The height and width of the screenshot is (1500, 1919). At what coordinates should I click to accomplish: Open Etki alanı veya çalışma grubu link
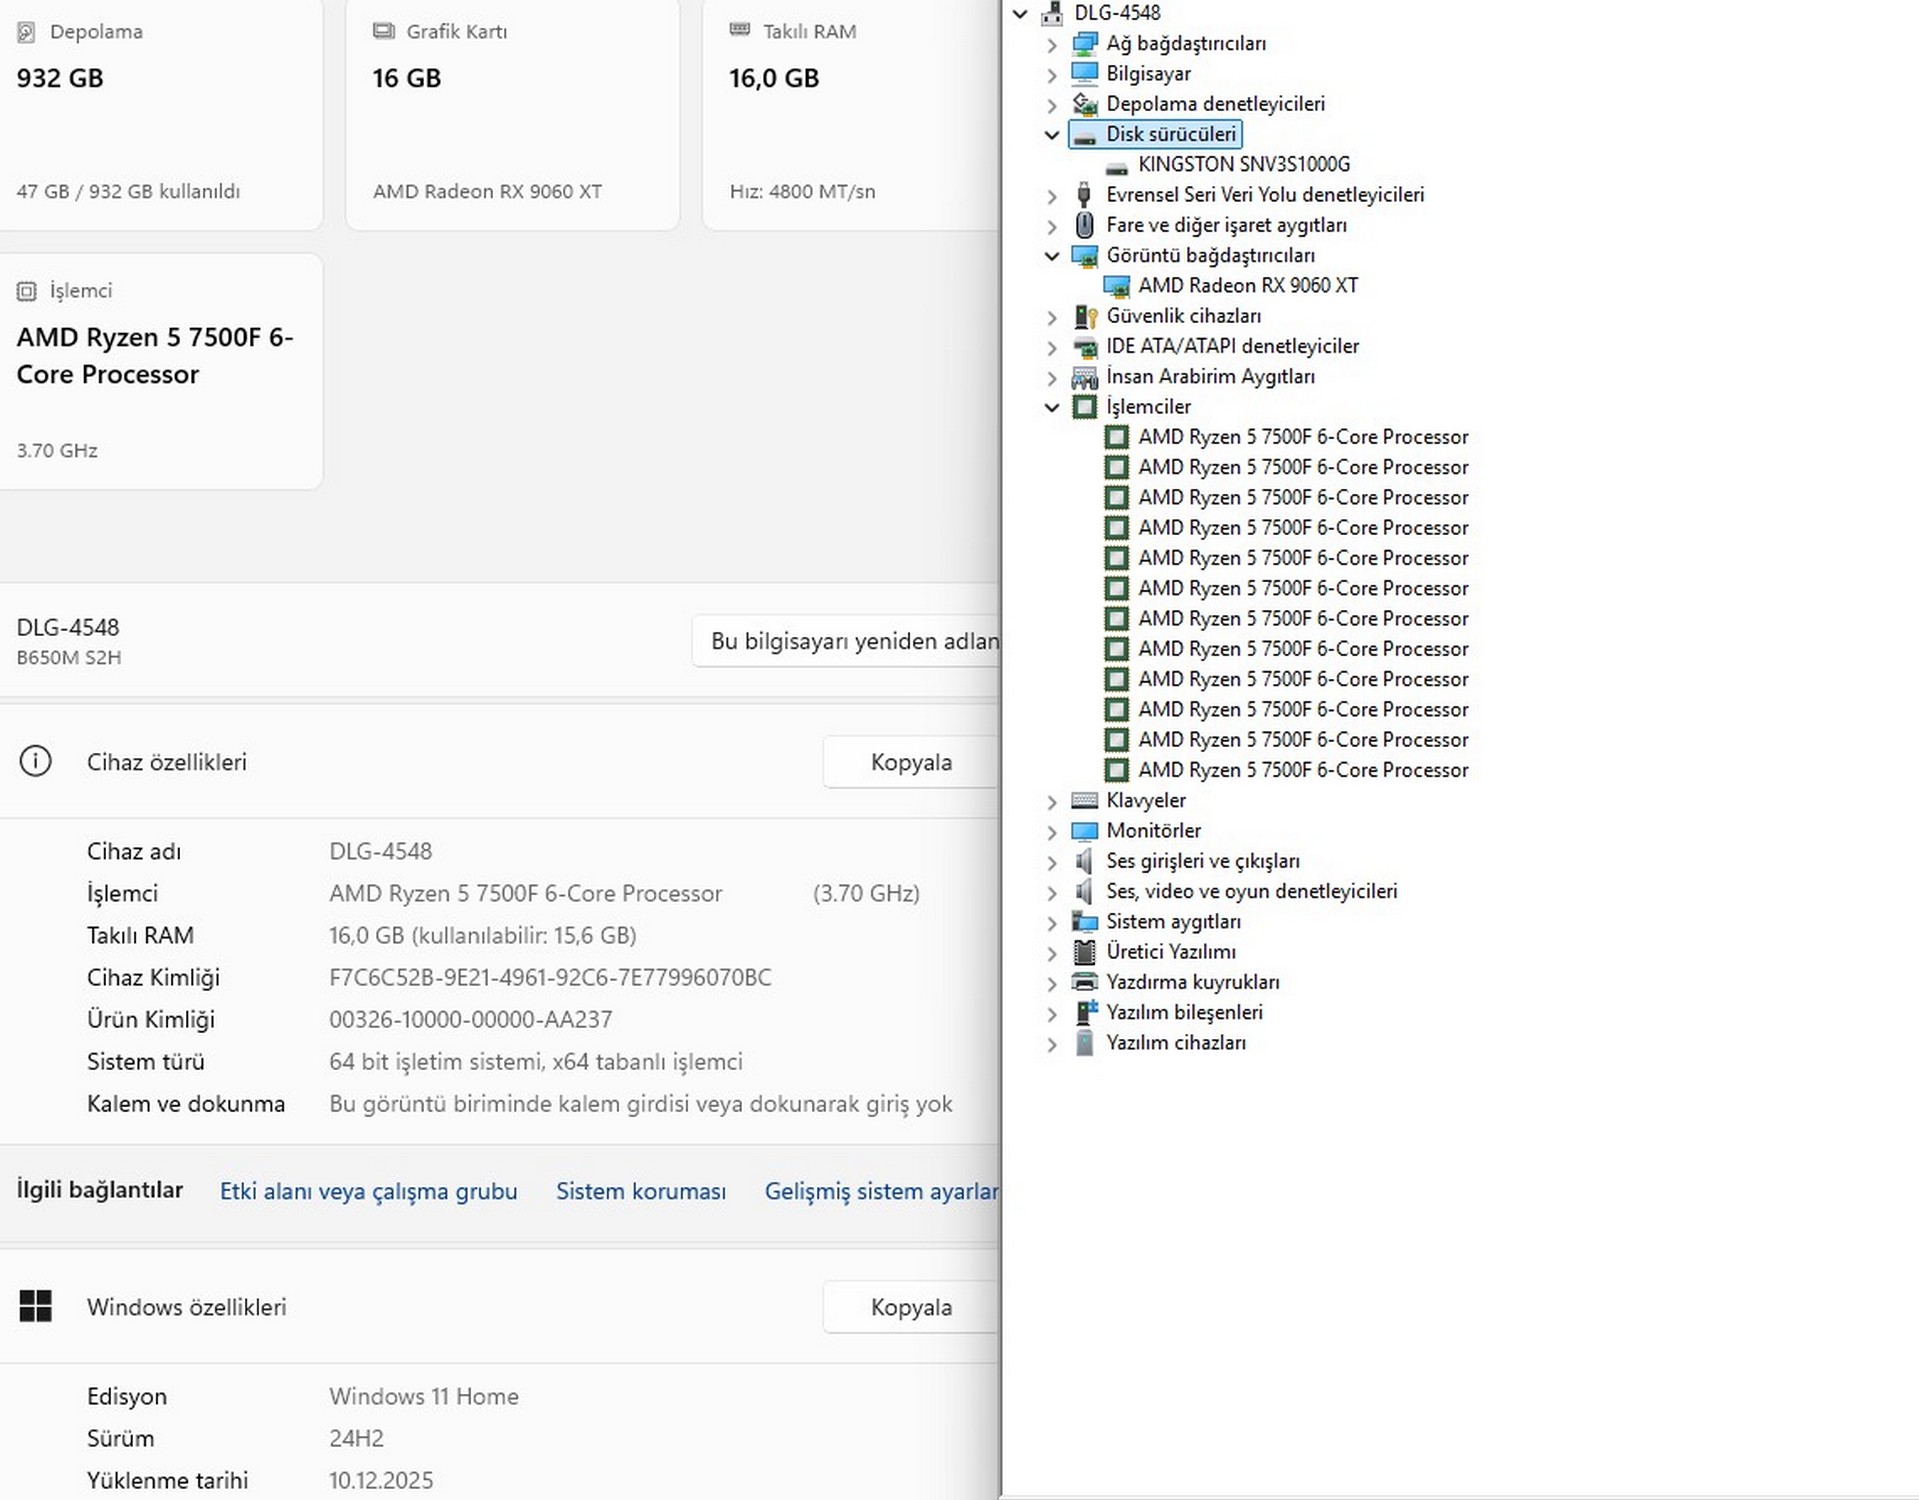tap(368, 1191)
